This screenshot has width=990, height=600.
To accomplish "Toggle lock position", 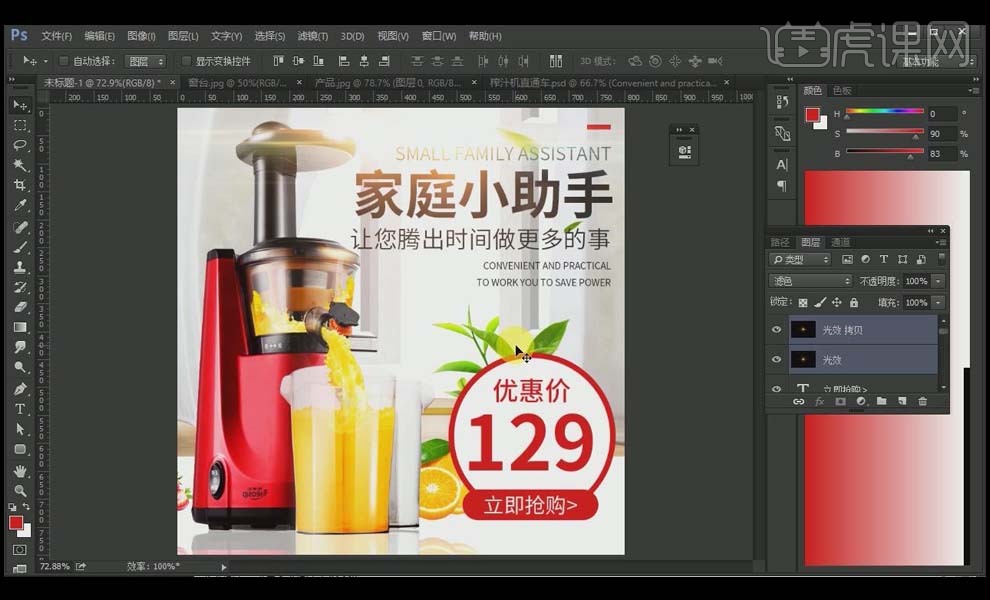I will (x=837, y=303).
